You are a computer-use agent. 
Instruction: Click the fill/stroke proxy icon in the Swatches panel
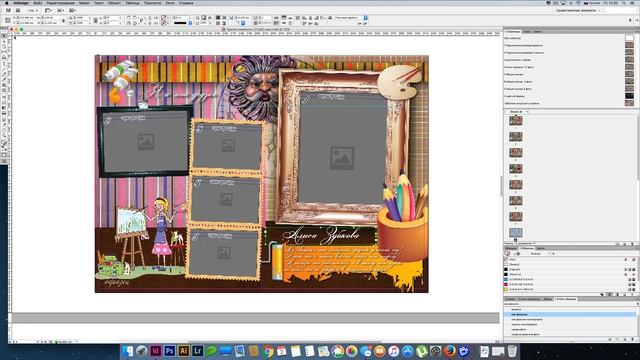(507, 253)
